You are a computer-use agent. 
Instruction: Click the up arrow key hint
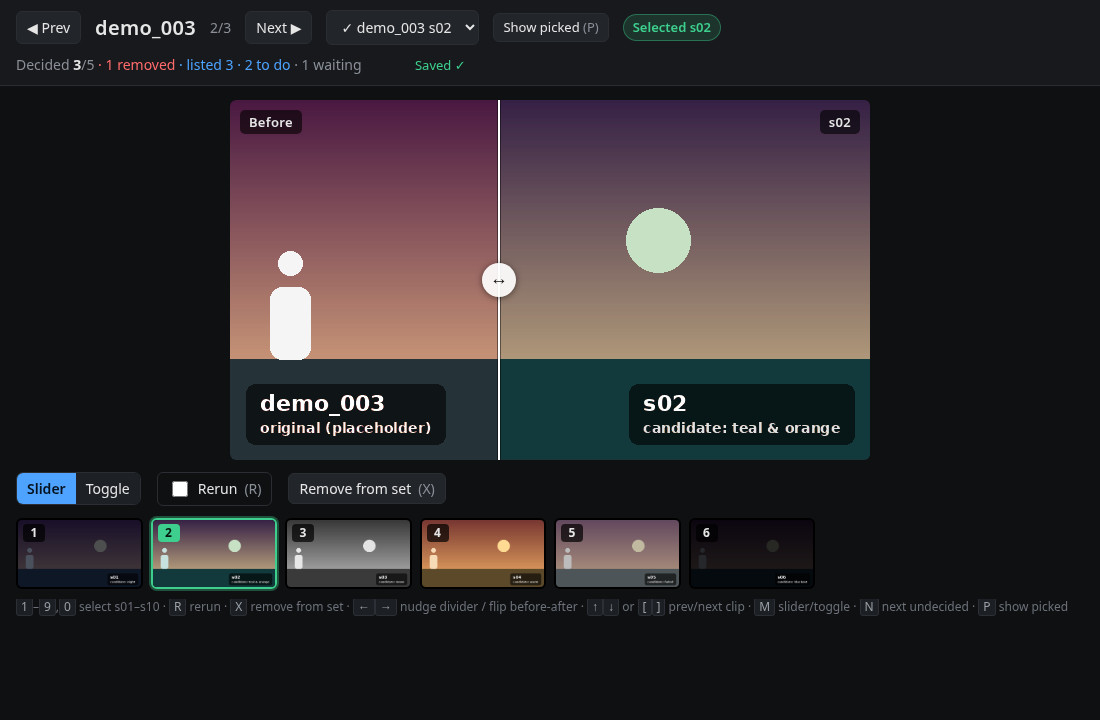[595, 607]
